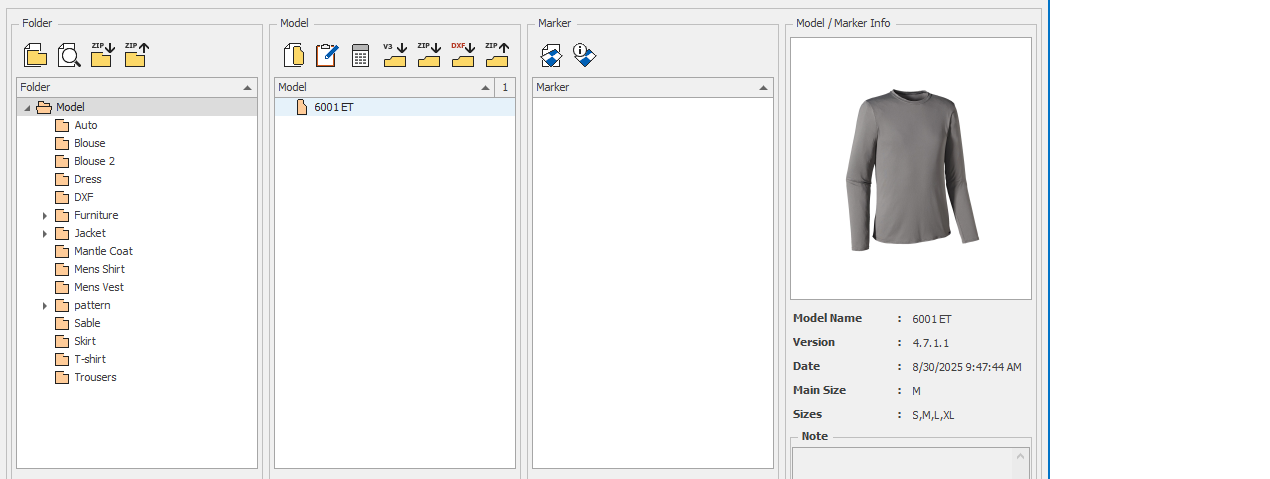Click the search folder magnifier icon
1270x479 pixels.
pos(68,55)
